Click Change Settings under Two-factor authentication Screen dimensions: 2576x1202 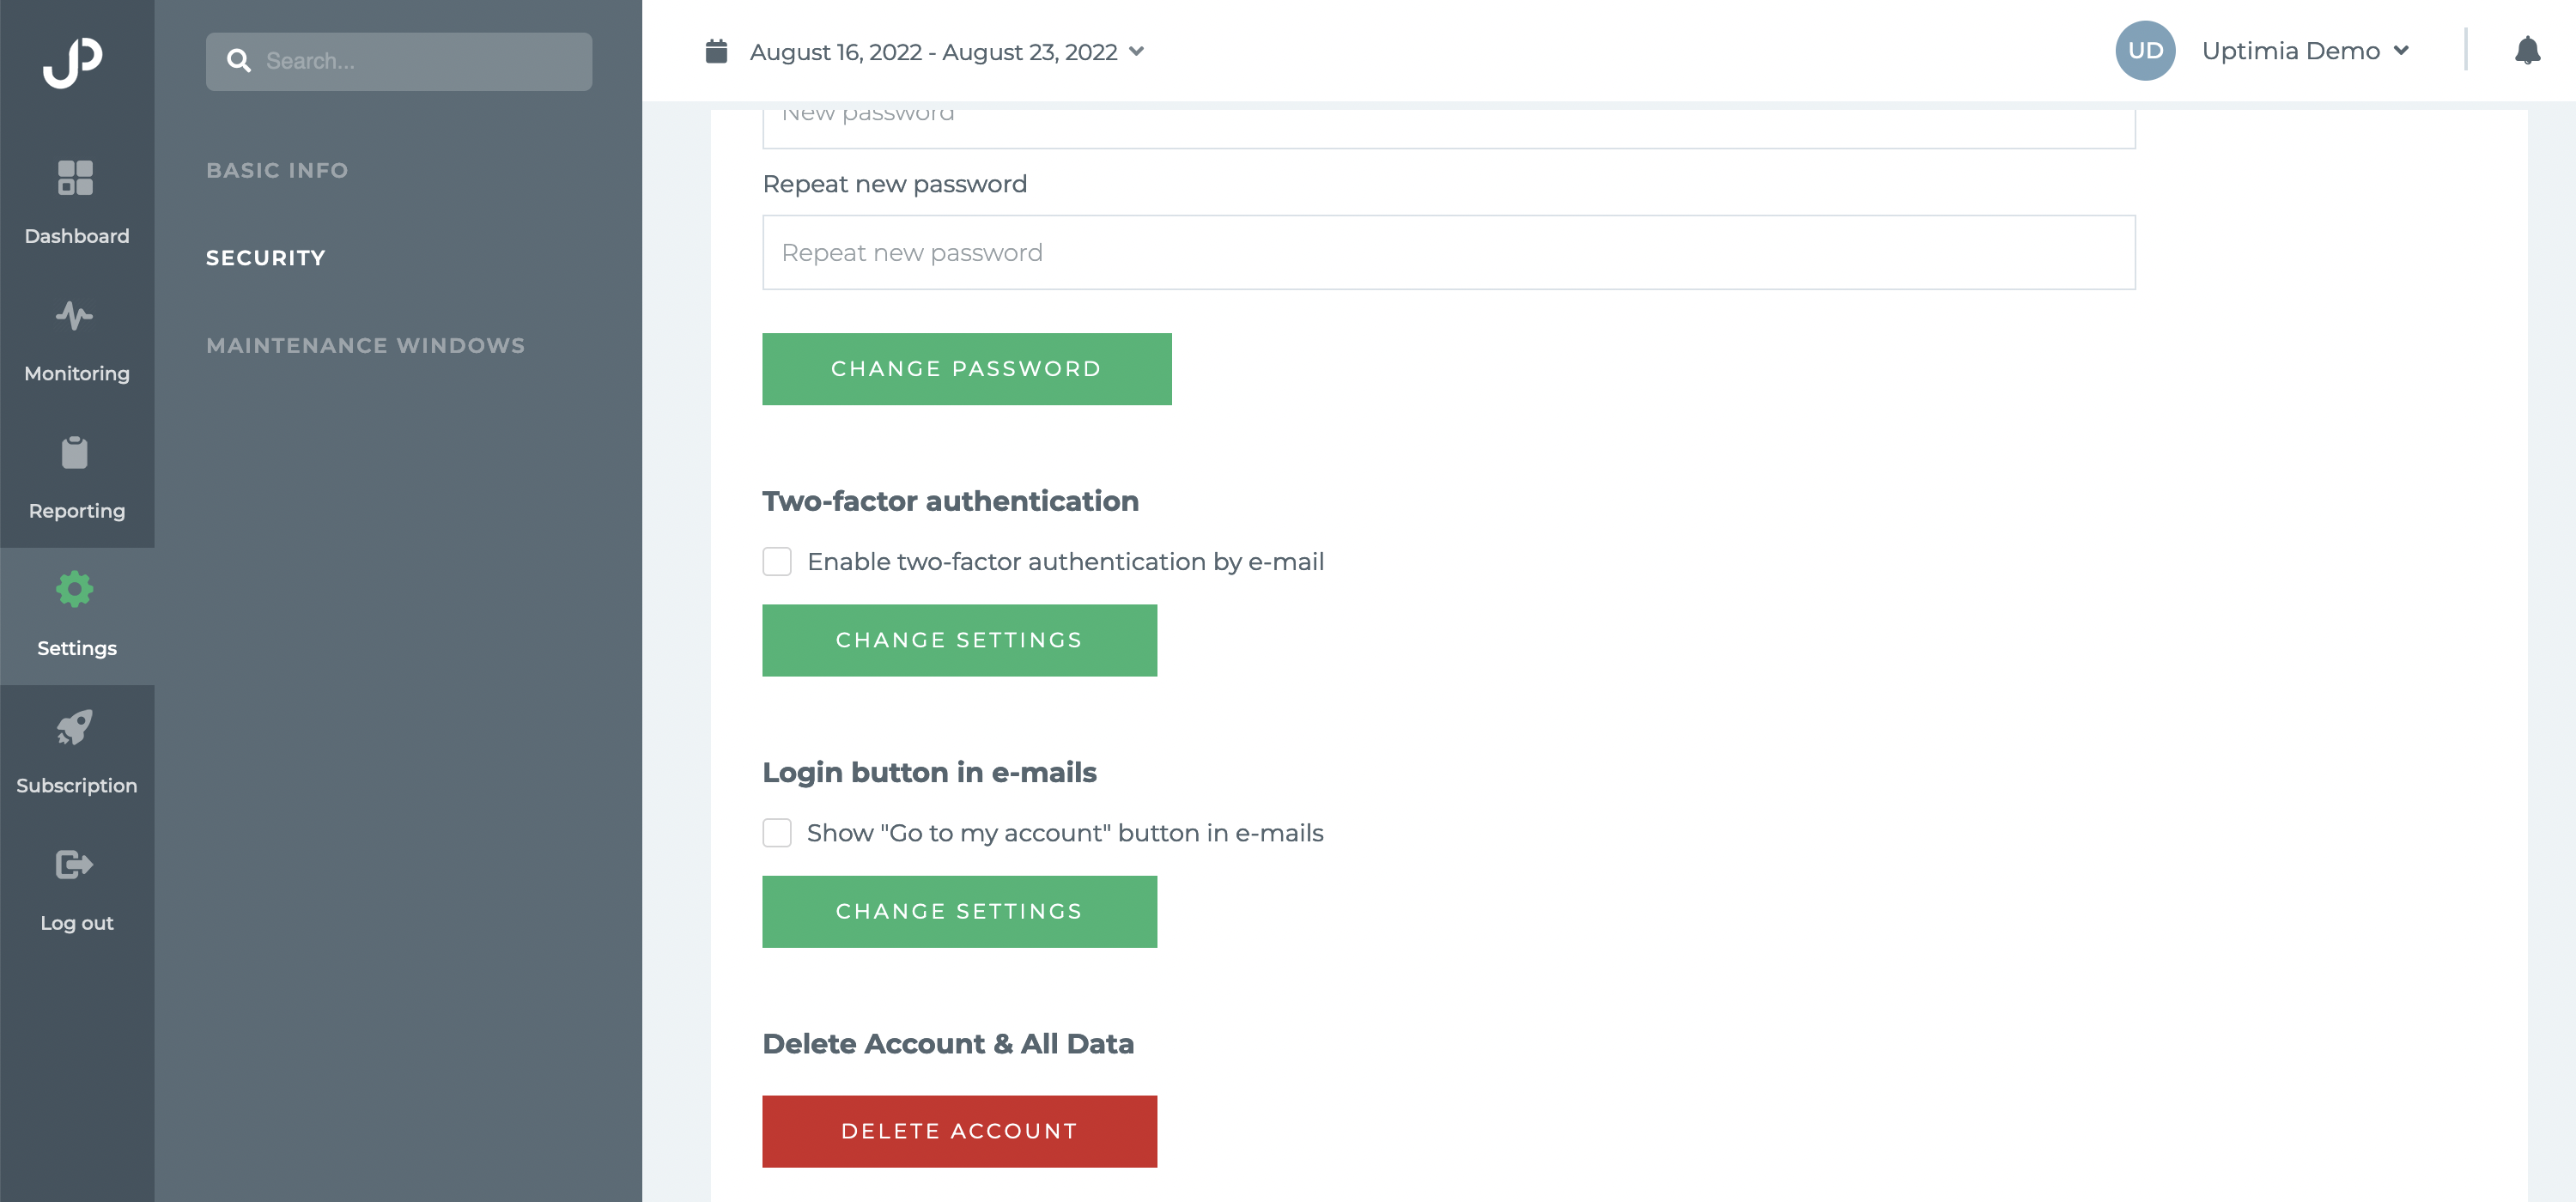pos(959,640)
